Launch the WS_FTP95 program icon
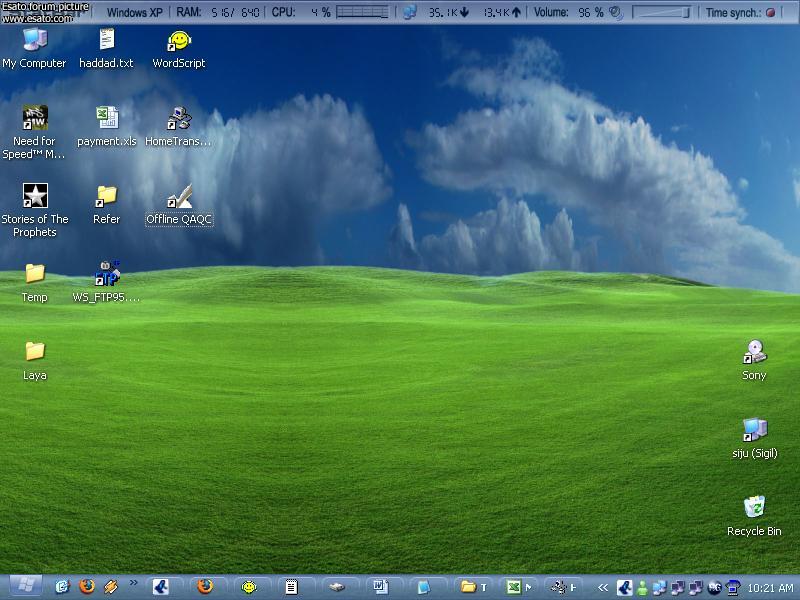The width and height of the screenshot is (800, 600). coord(106,274)
